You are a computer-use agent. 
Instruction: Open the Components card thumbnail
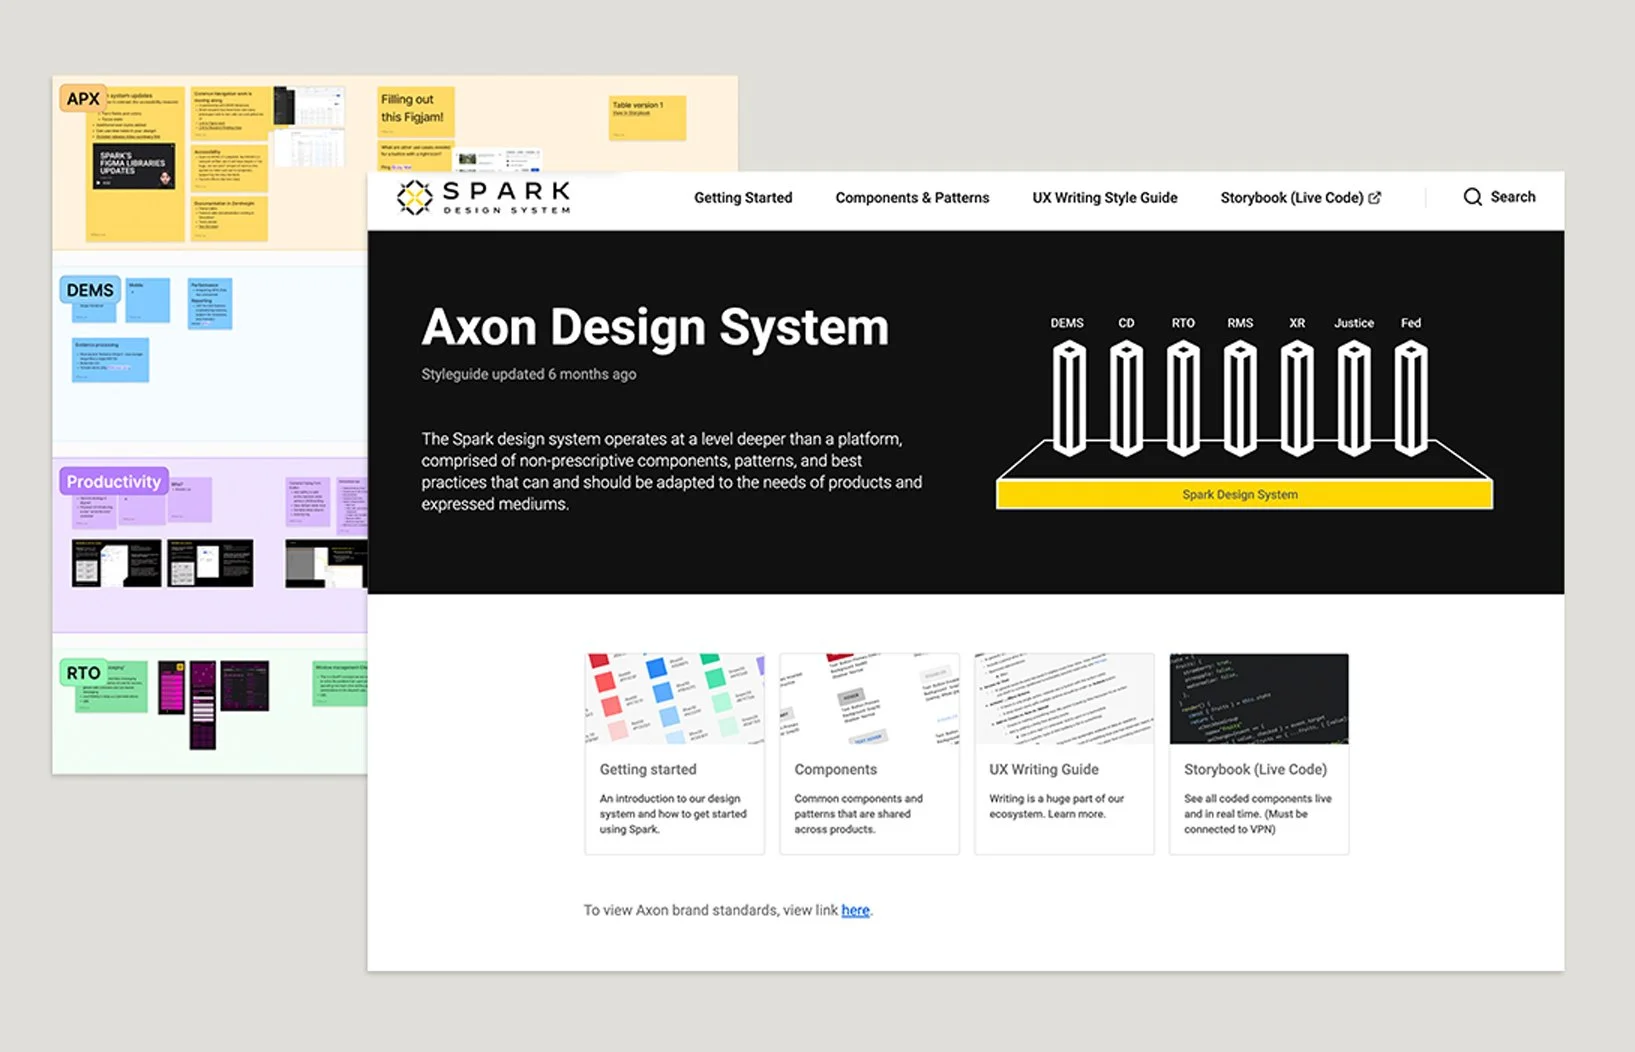coord(869,699)
